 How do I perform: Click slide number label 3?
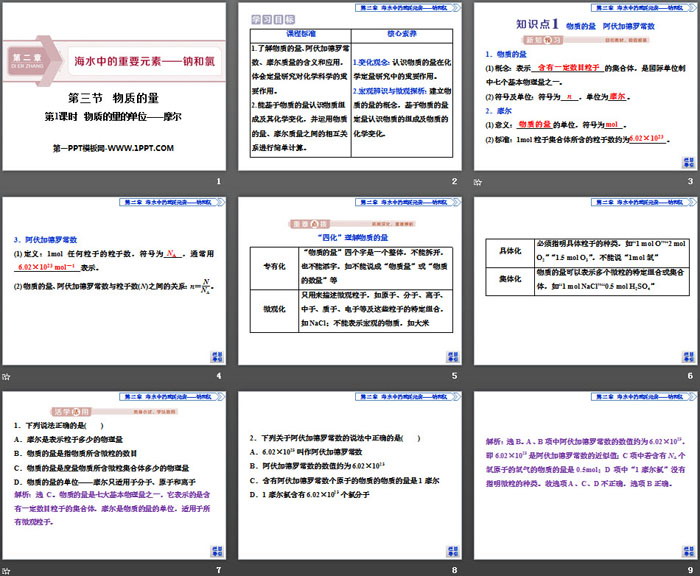click(x=690, y=181)
